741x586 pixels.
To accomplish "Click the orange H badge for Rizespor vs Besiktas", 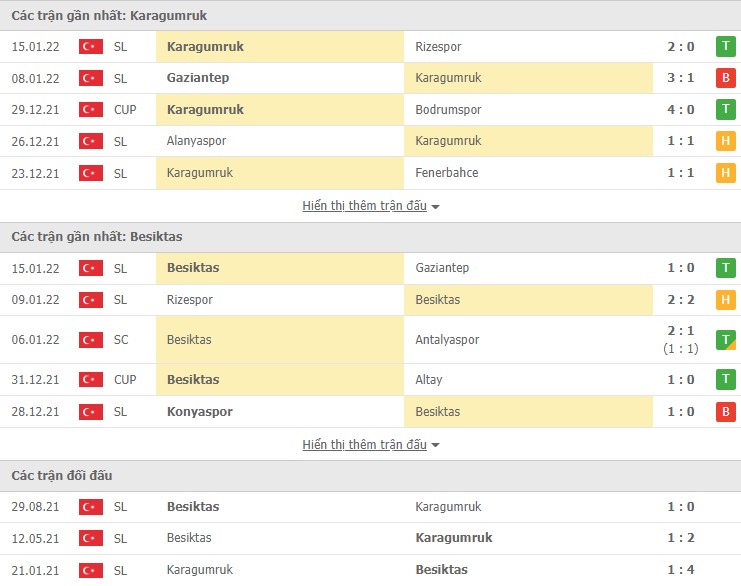I will tap(725, 299).
